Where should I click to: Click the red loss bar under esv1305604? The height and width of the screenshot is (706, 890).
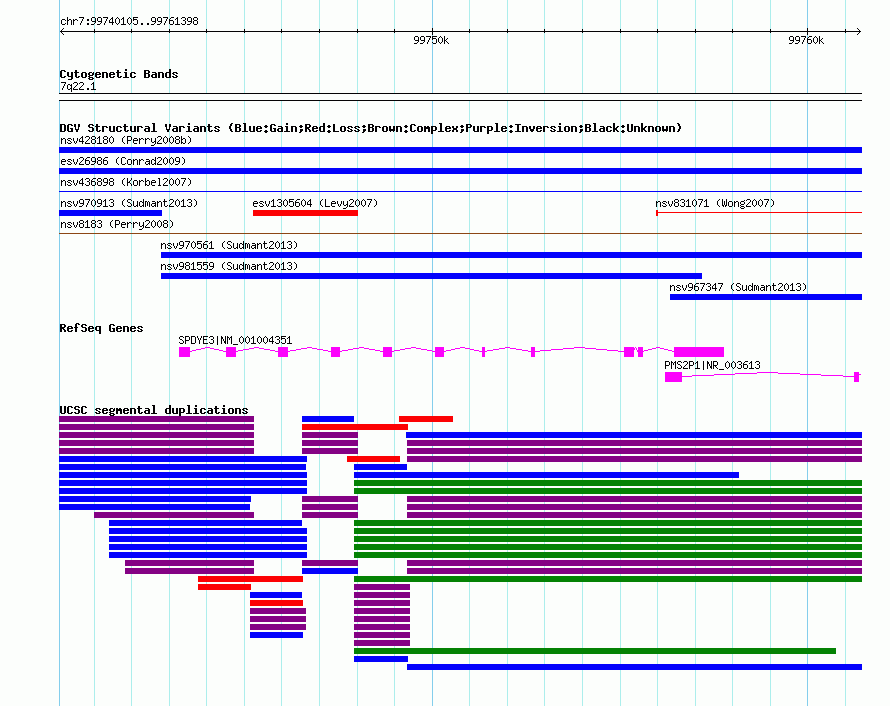(305, 213)
